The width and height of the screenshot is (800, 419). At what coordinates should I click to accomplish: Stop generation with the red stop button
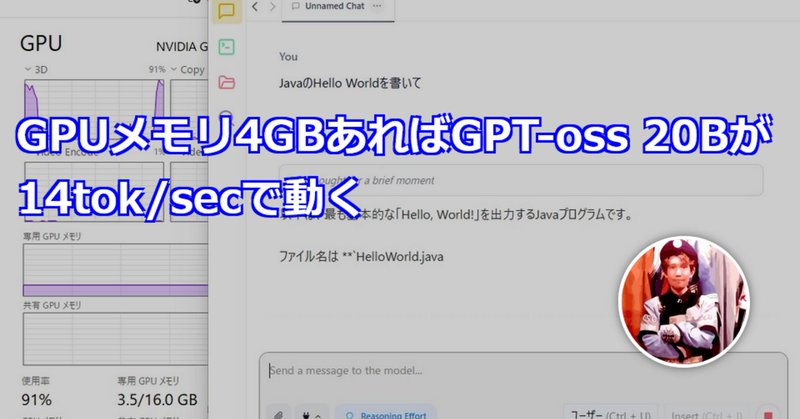coord(768,414)
